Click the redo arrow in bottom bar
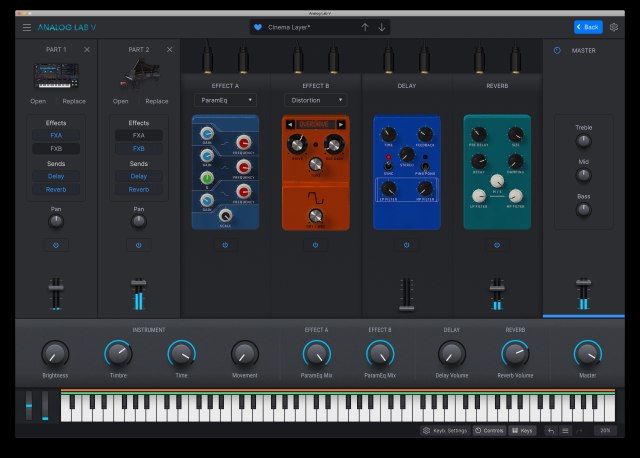 (579, 431)
